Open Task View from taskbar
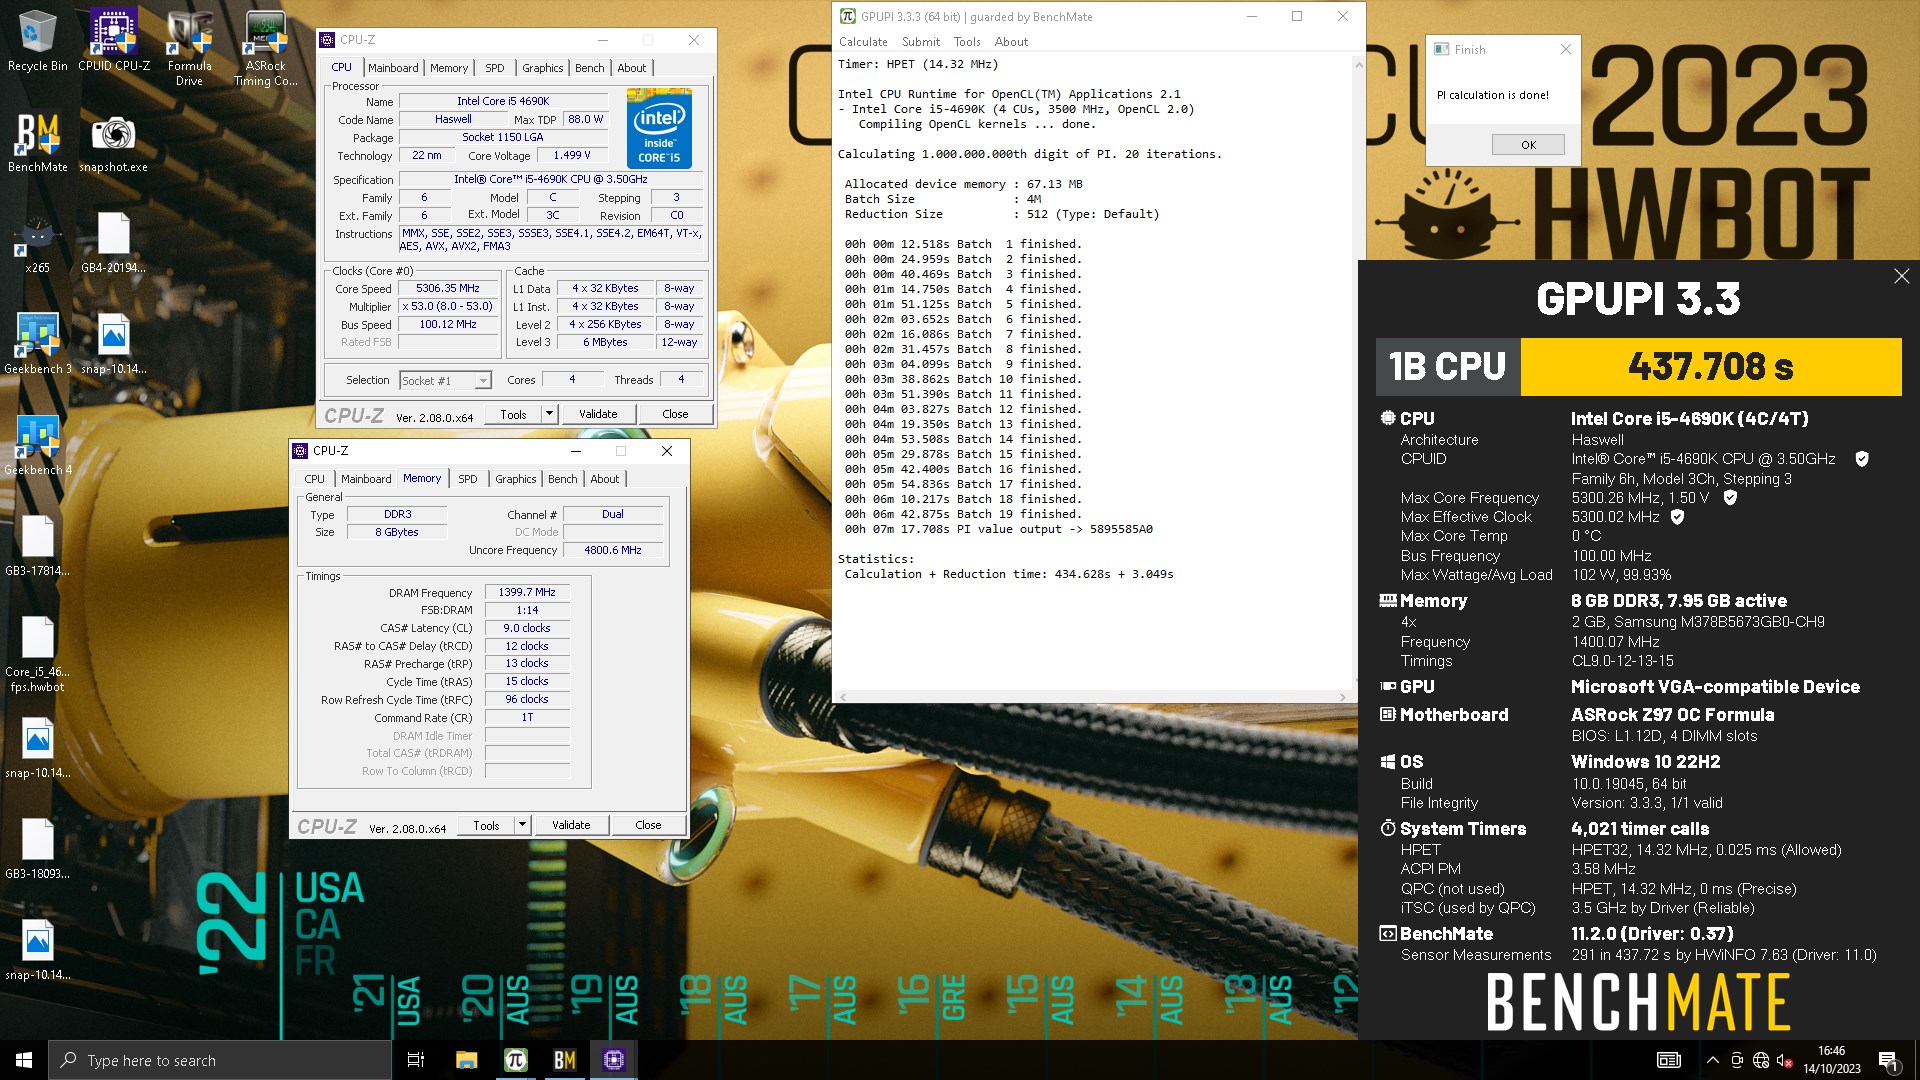This screenshot has height=1080, width=1920. click(x=416, y=1060)
